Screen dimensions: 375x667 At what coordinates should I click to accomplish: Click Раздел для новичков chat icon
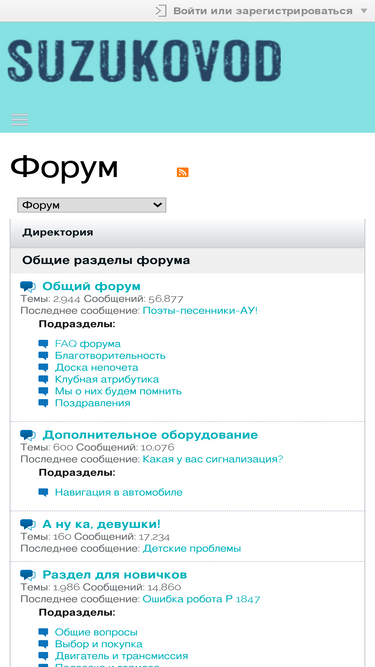pyautogui.click(x=28, y=576)
